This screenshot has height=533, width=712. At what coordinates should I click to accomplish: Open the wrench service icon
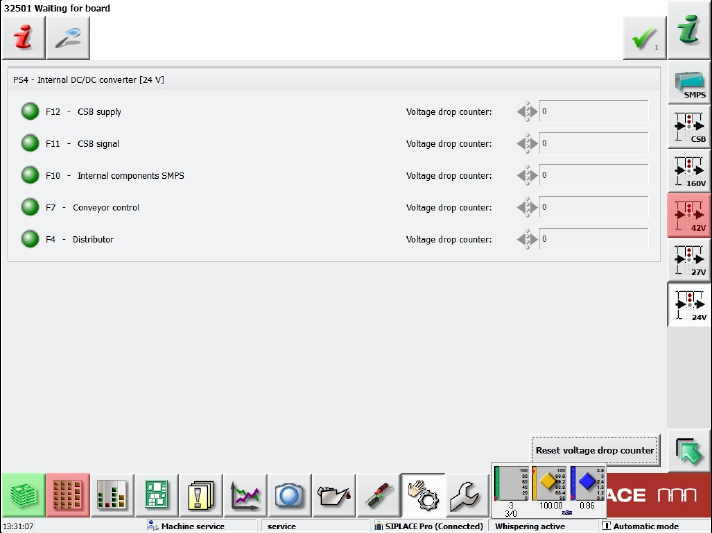[x=467, y=495]
